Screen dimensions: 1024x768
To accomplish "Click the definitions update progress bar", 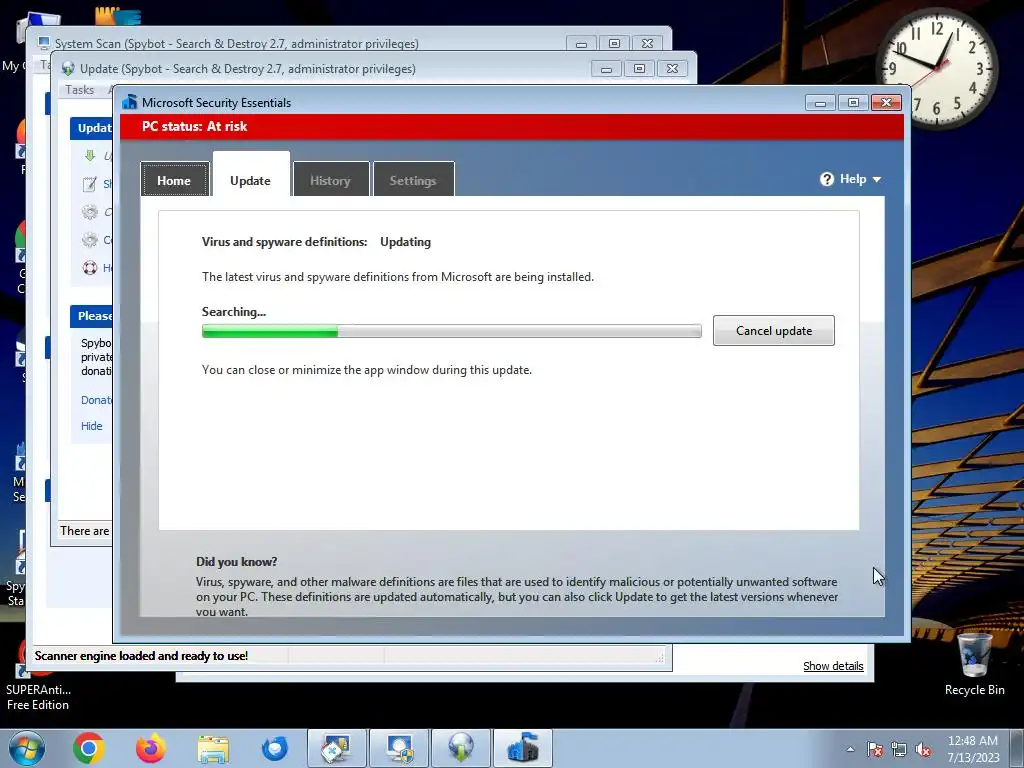I will coord(452,331).
